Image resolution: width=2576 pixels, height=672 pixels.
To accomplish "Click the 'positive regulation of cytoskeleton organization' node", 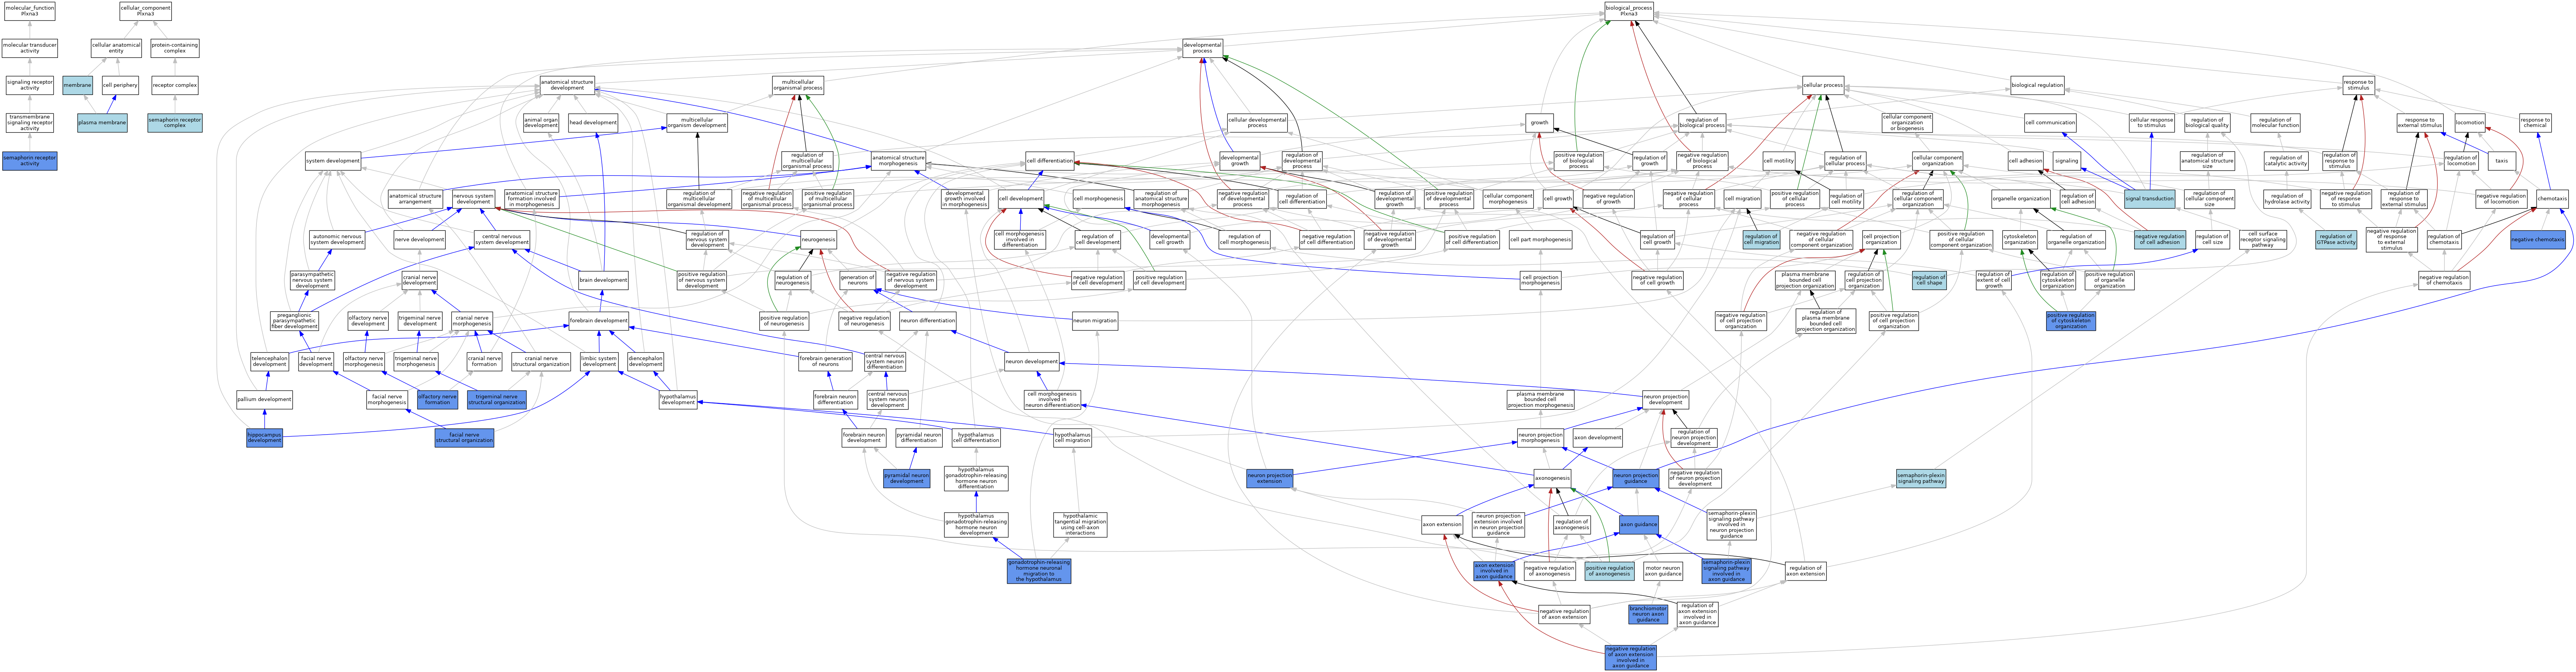I will coord(2071,321).
